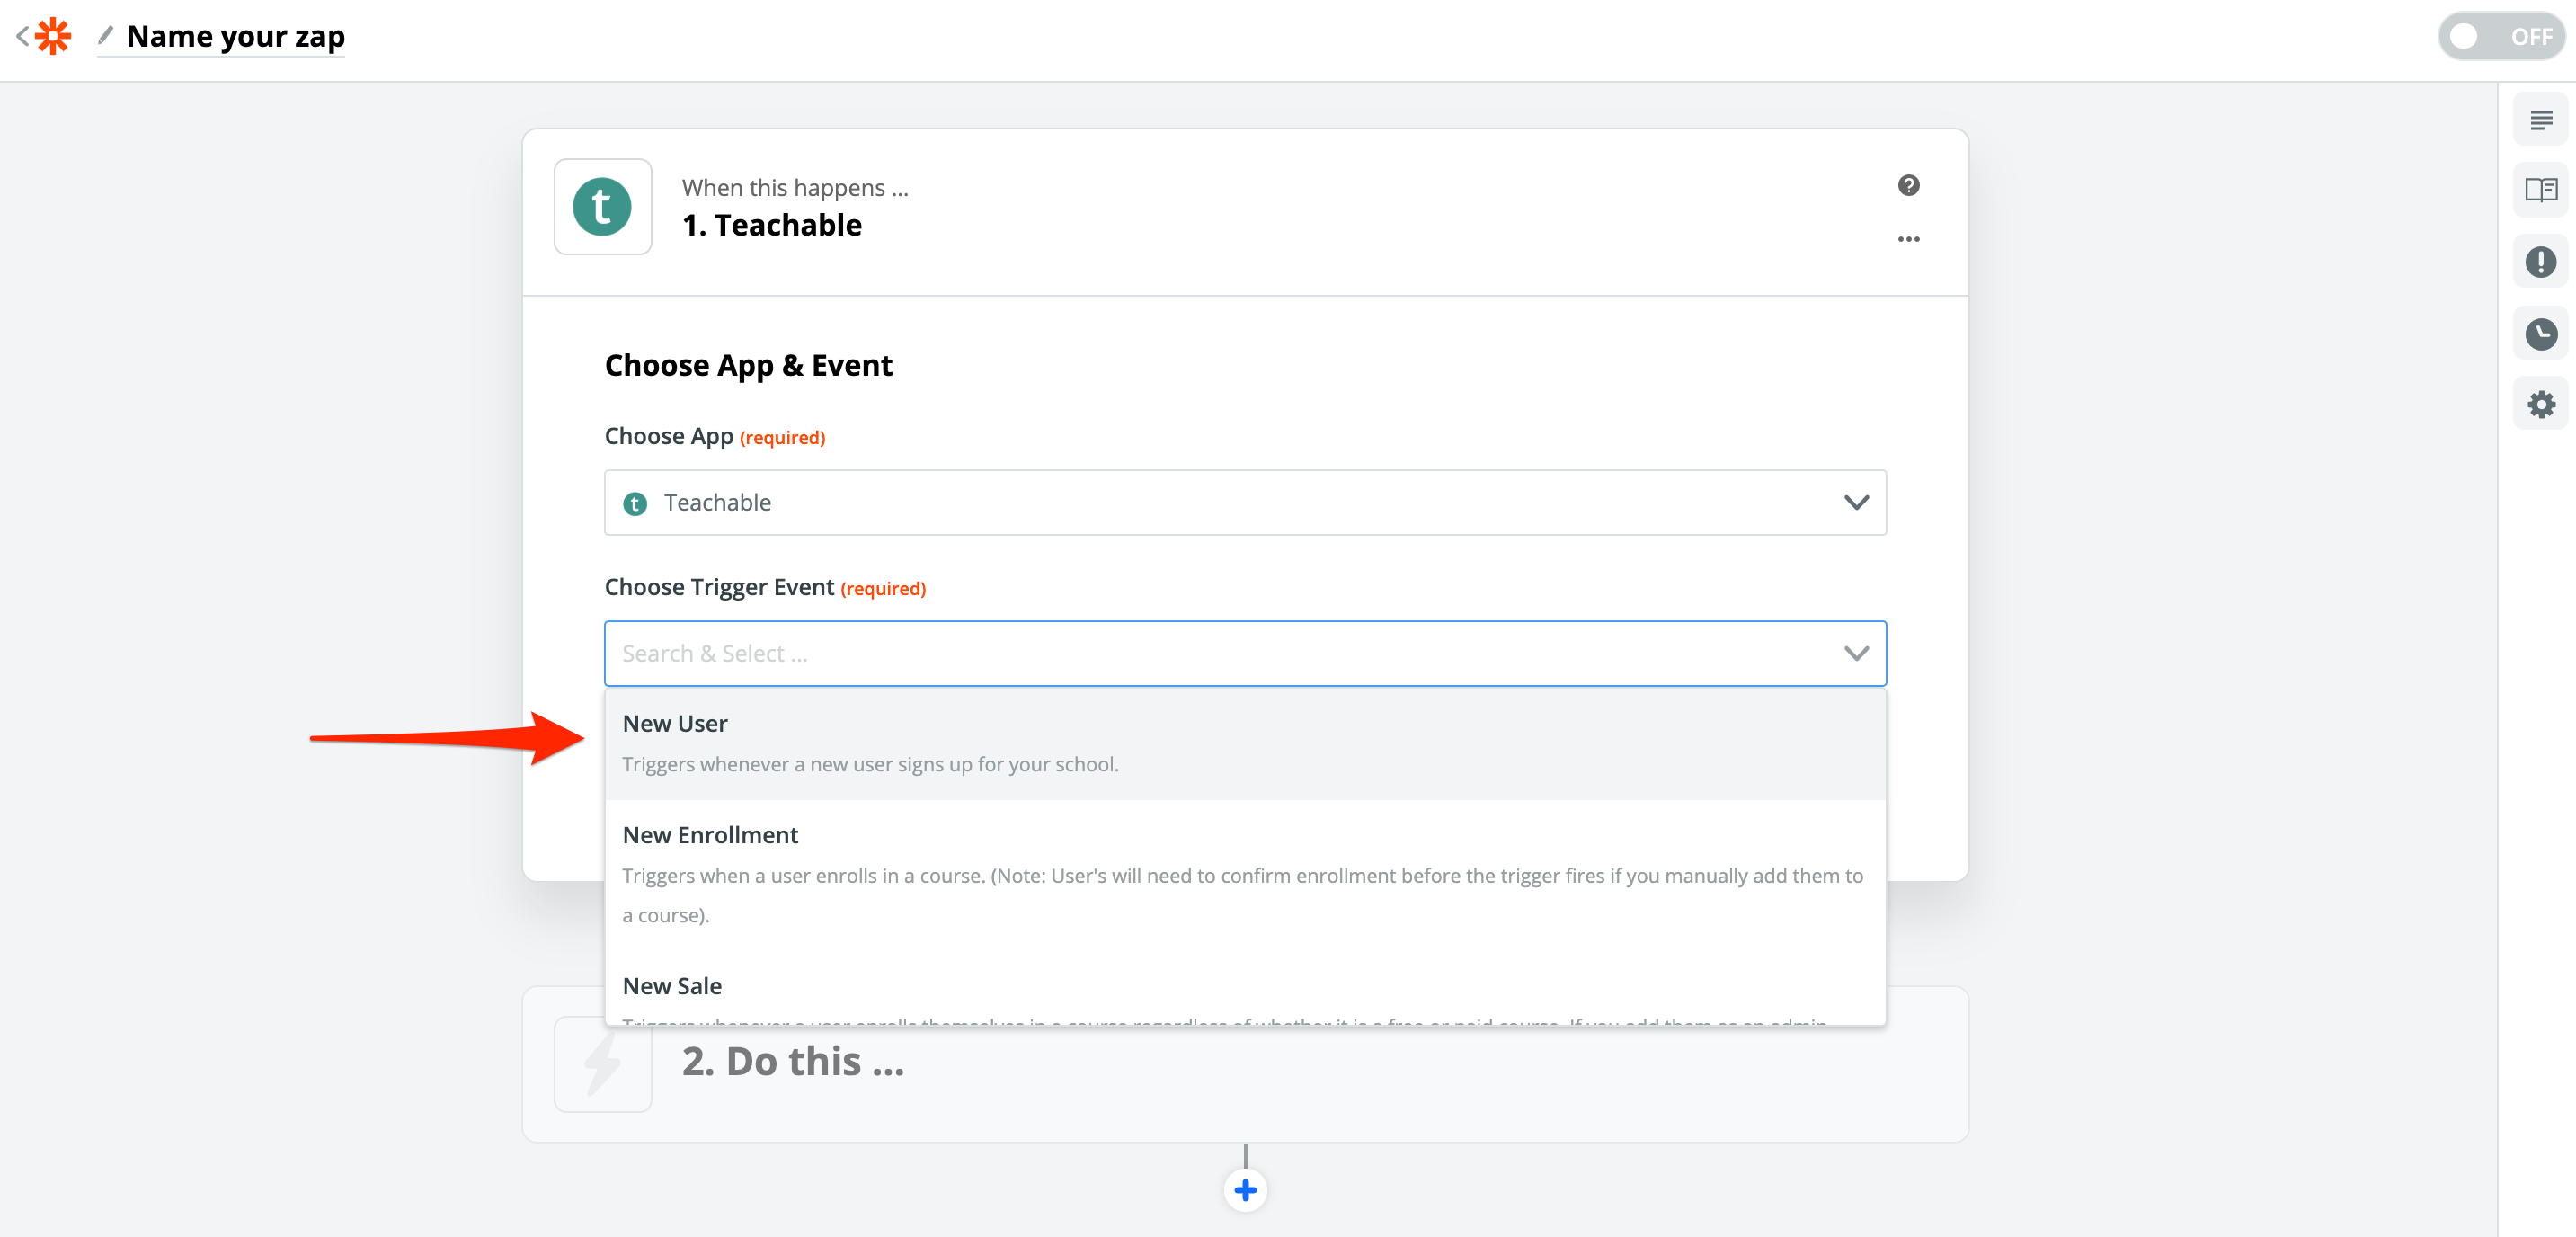Screen dimensions: 2576x1237
Task: Open the book guide icon in sidebar
Action: 2540,190
